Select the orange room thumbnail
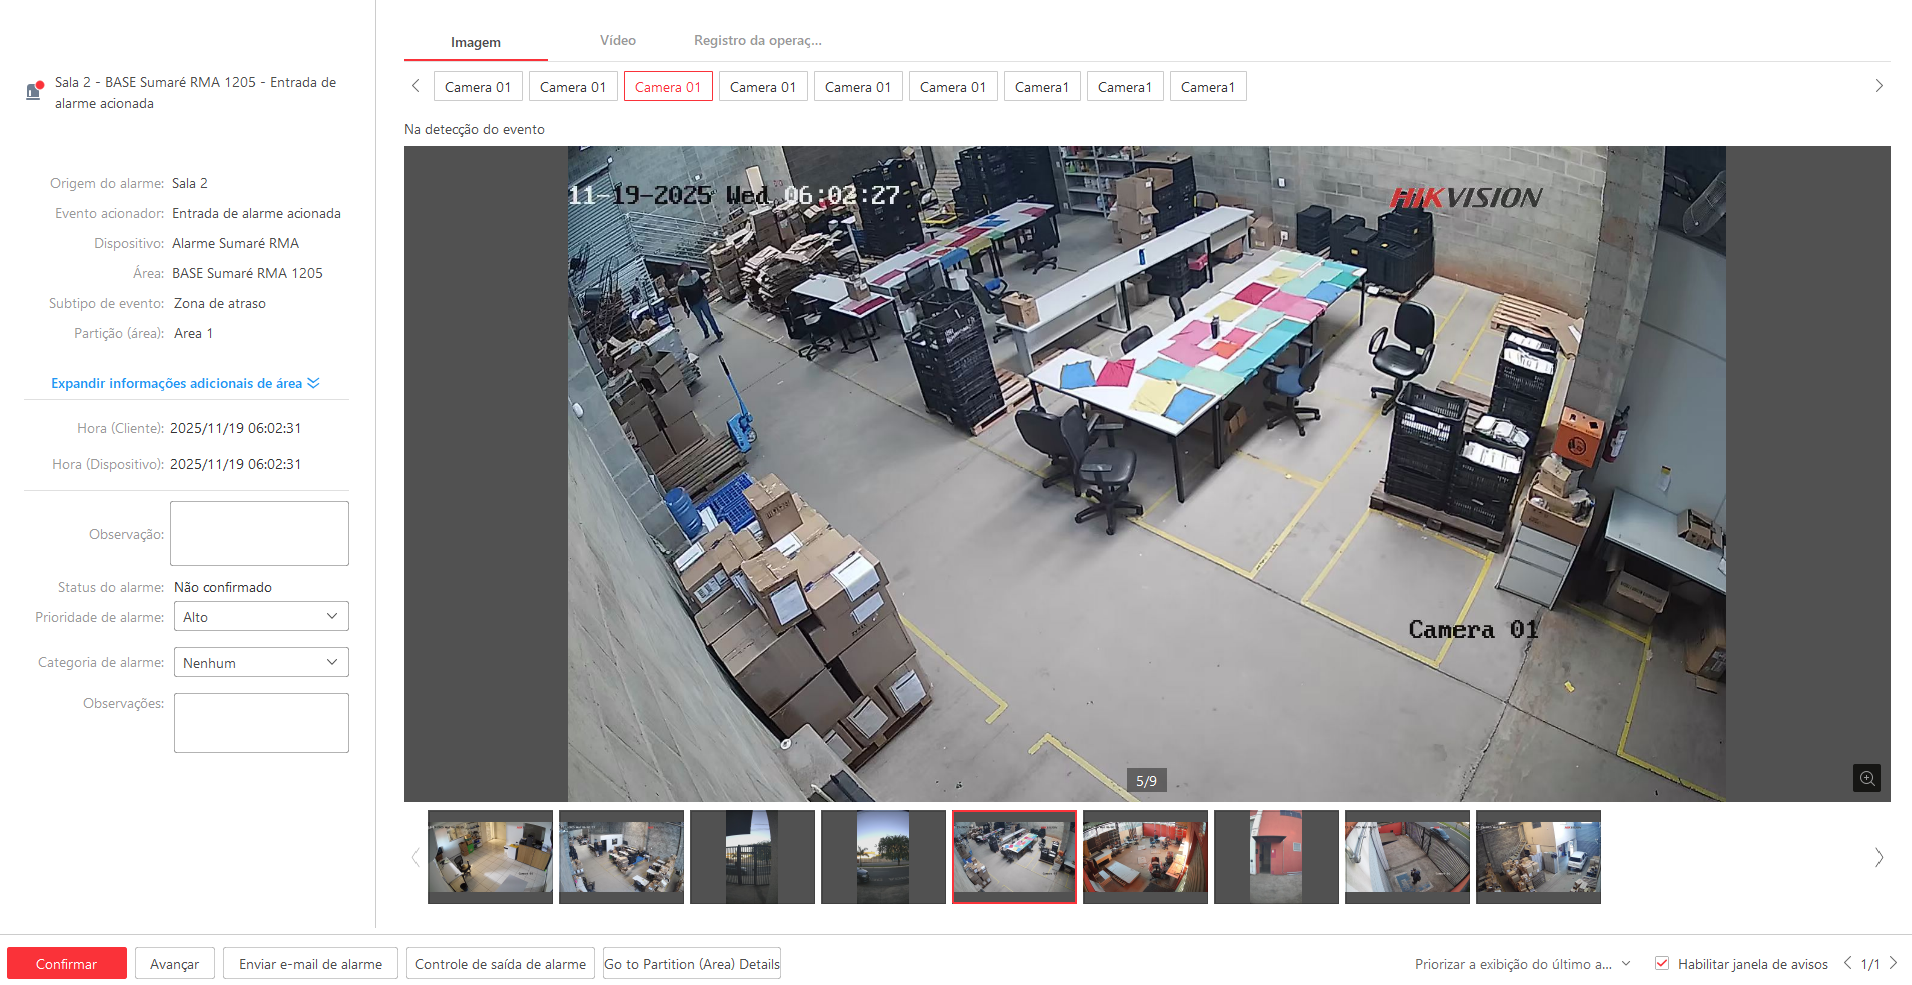Image resolution: width=1912 pixels, height=985 pixels. click(x=1145, y=857)
